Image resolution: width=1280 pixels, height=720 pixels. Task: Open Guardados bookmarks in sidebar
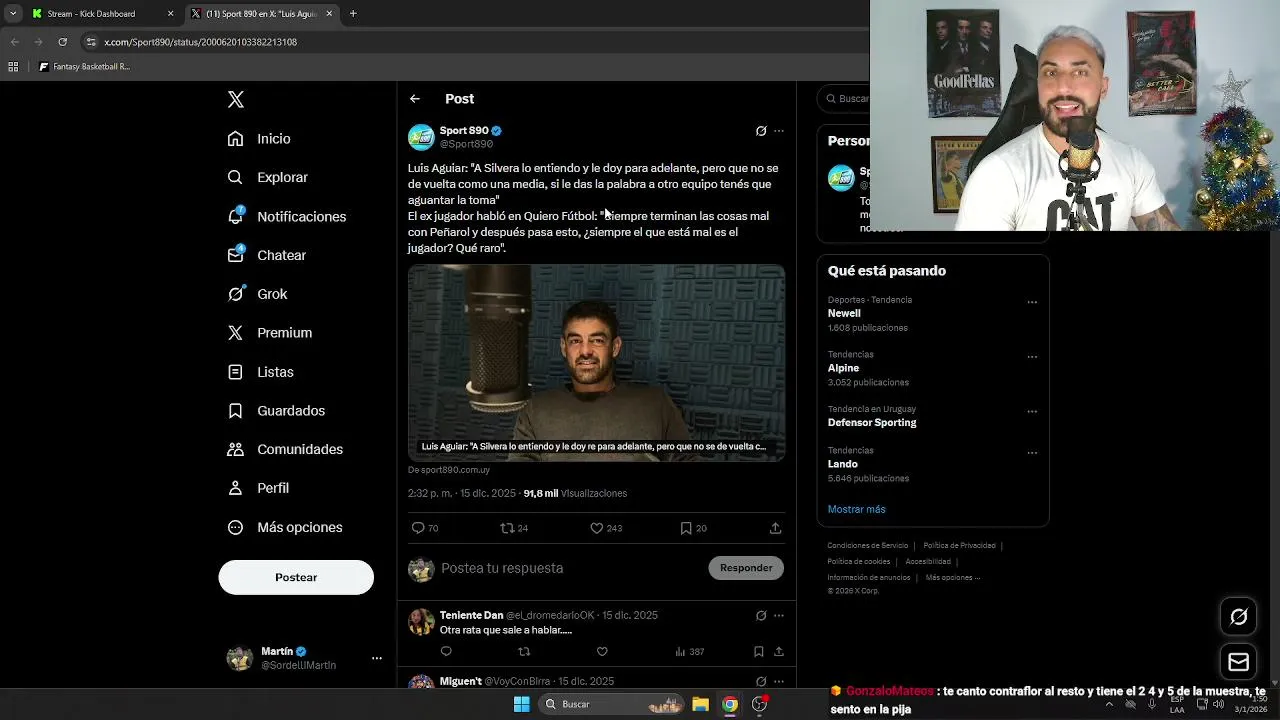[276, 411]
